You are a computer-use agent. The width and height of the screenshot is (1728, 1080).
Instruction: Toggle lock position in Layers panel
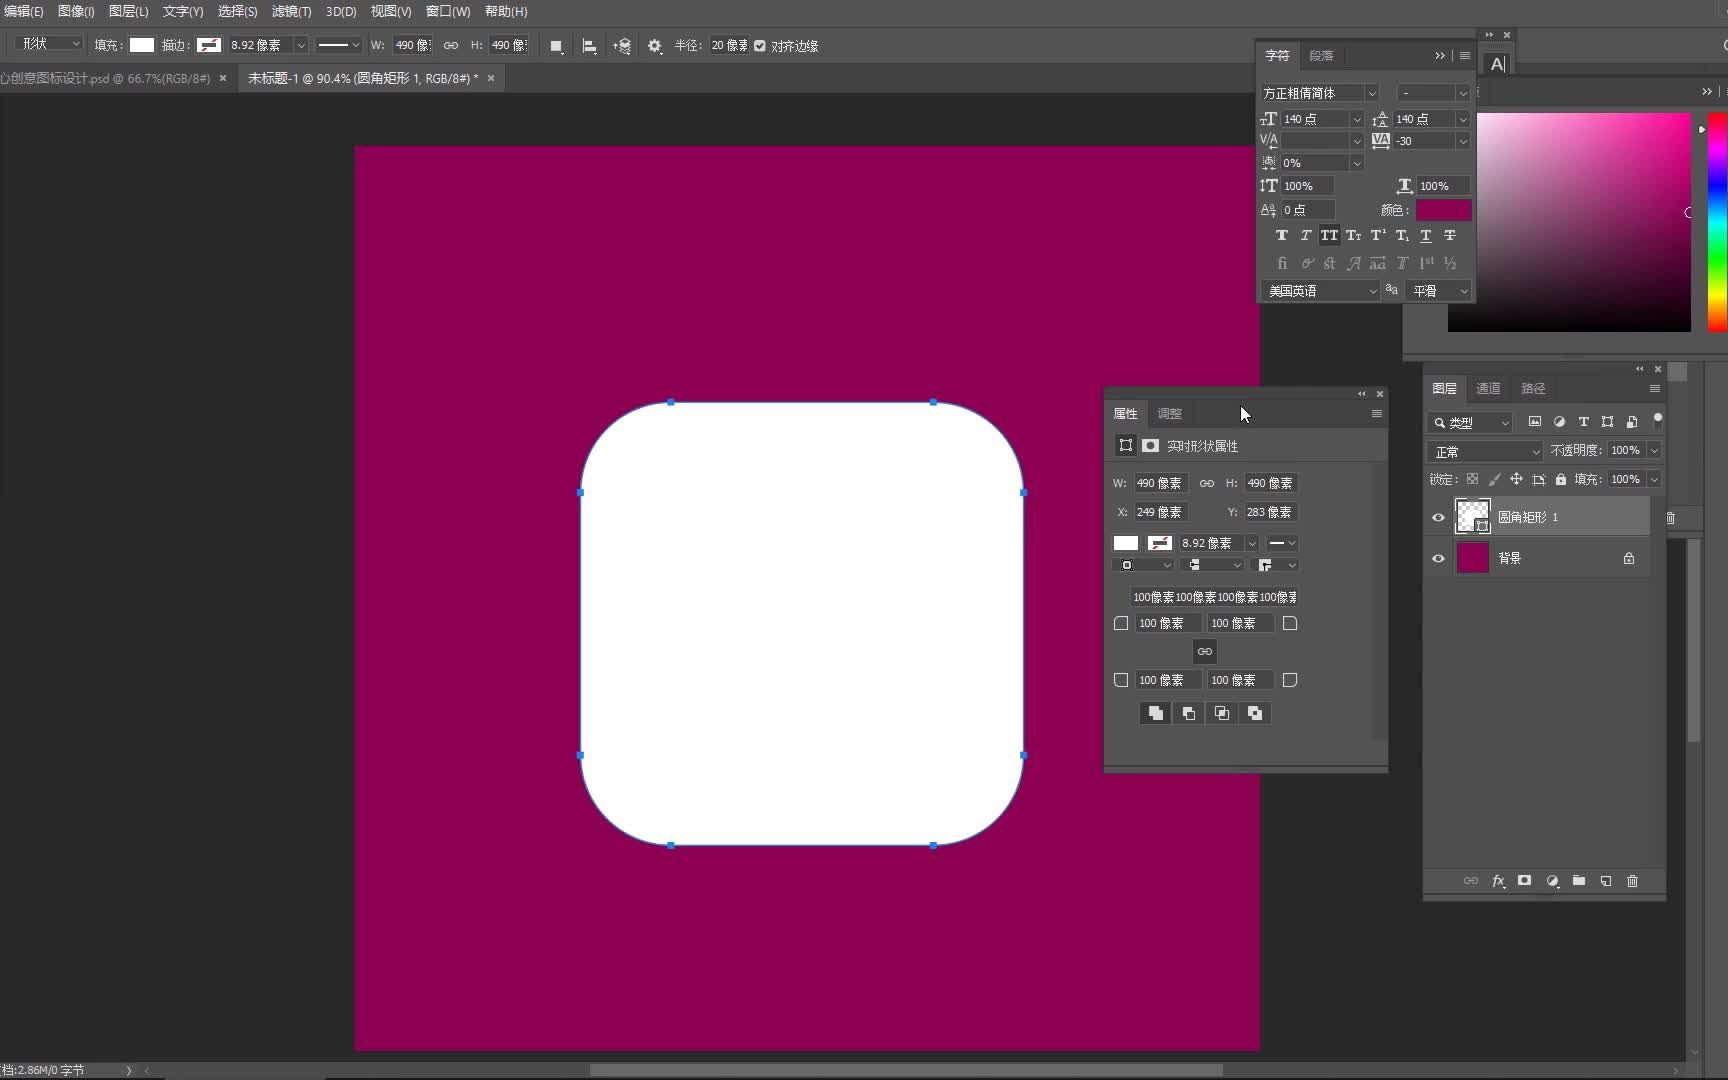1516,479
